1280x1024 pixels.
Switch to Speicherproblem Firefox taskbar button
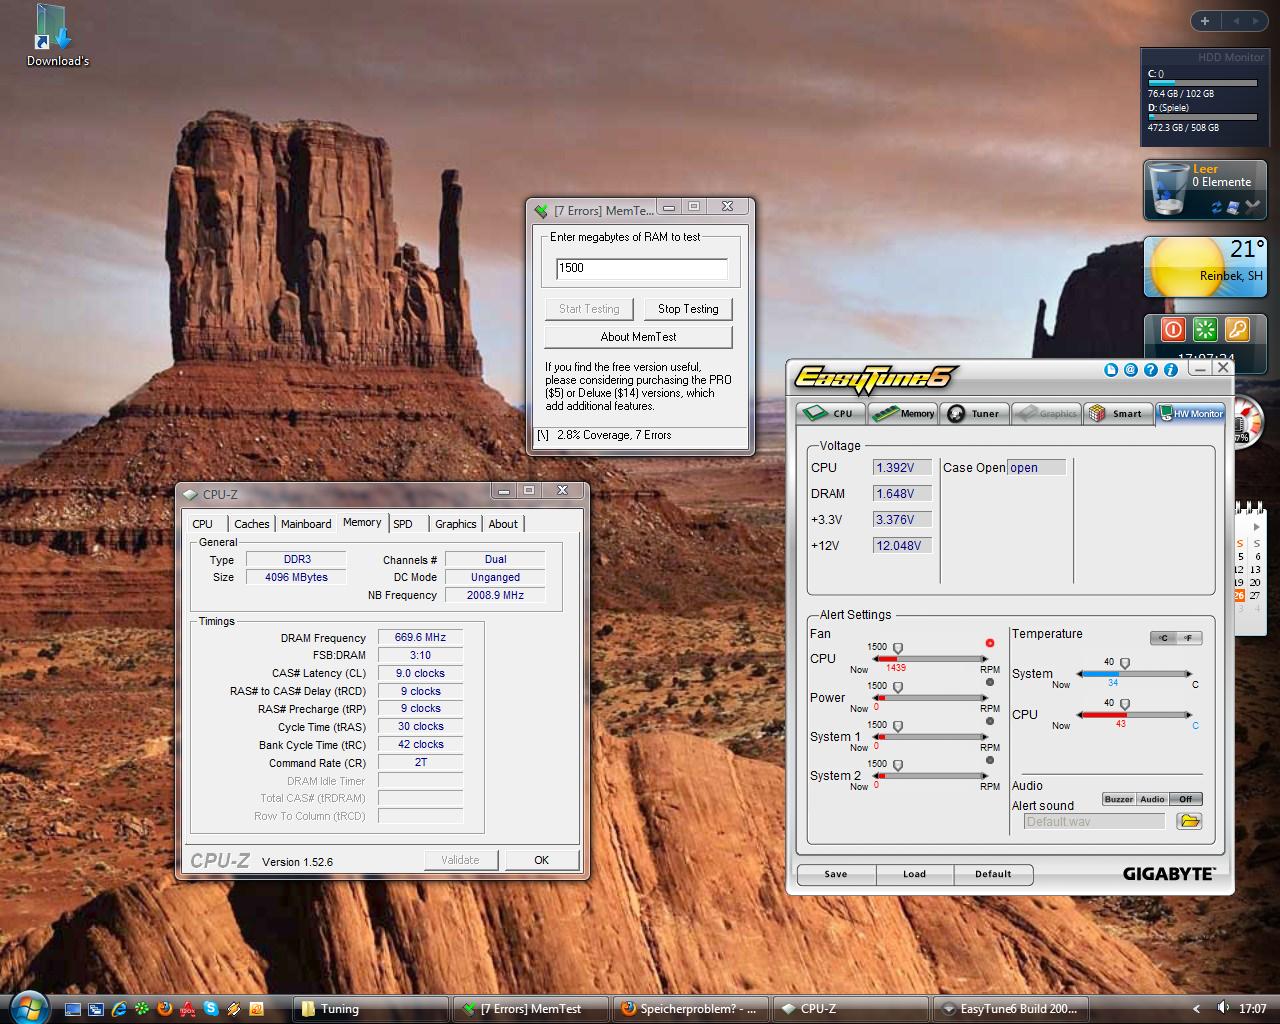689,1008
